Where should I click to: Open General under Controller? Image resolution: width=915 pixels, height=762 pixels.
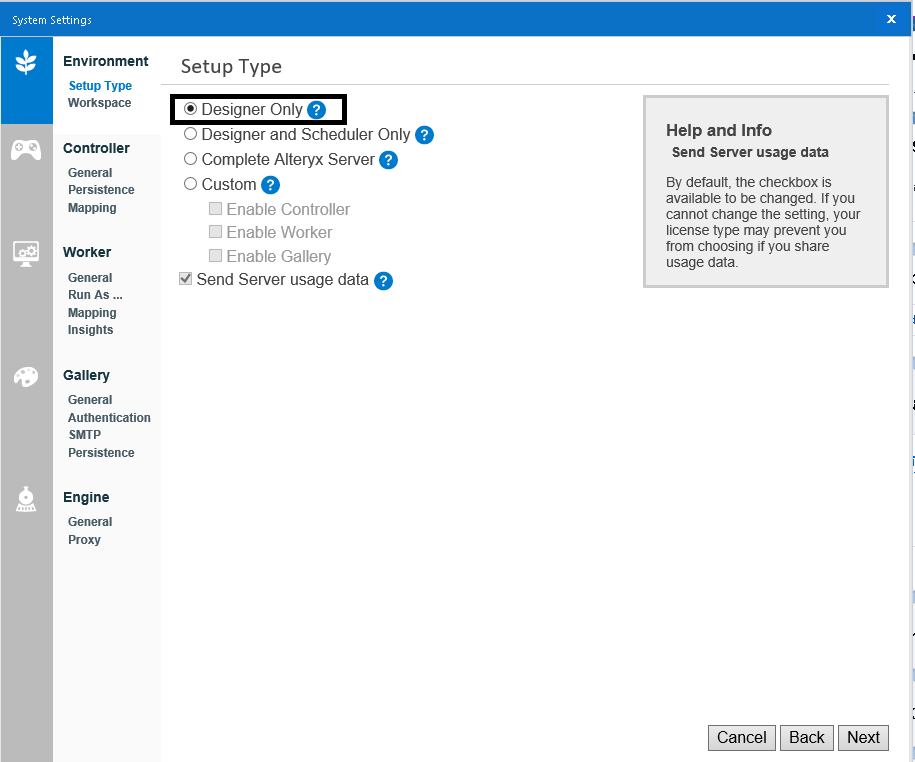pos(90,173)
